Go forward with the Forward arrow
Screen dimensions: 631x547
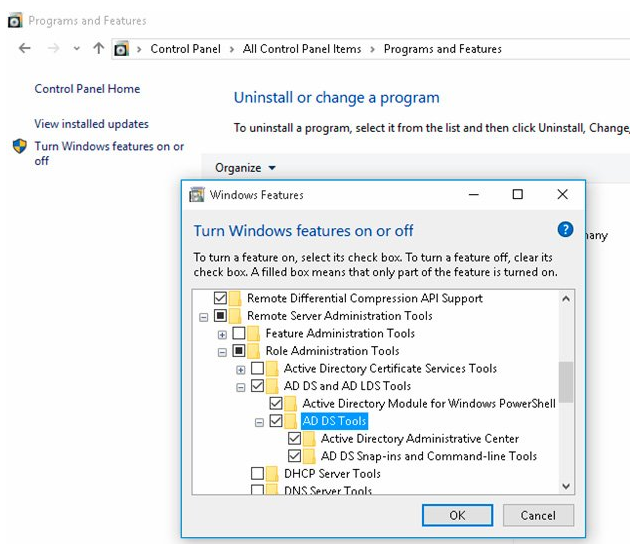click(53, 48)
